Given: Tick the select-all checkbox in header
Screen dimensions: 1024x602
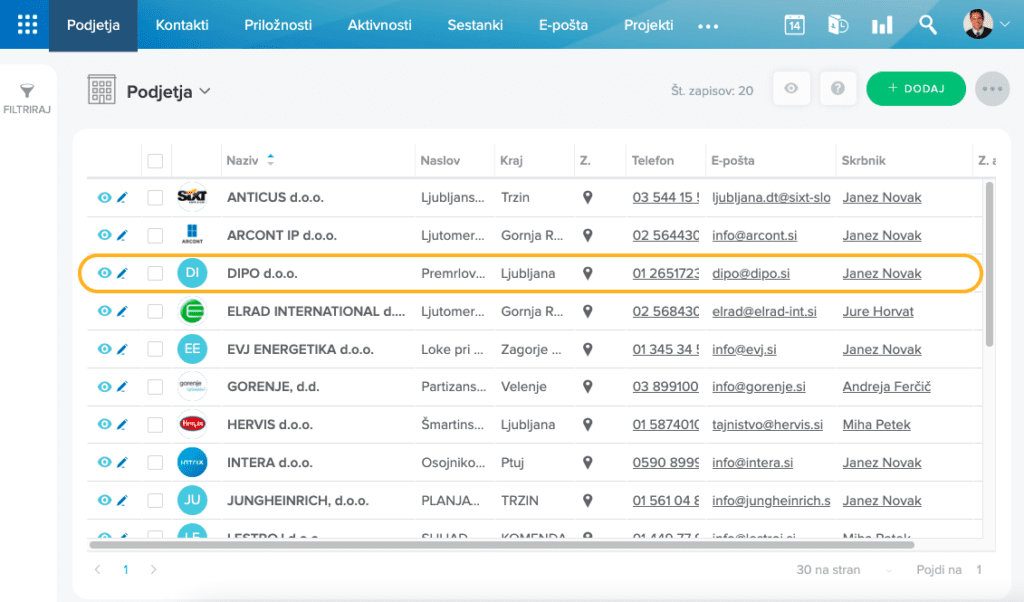Looking at the screenshot, I should point(155,161).
